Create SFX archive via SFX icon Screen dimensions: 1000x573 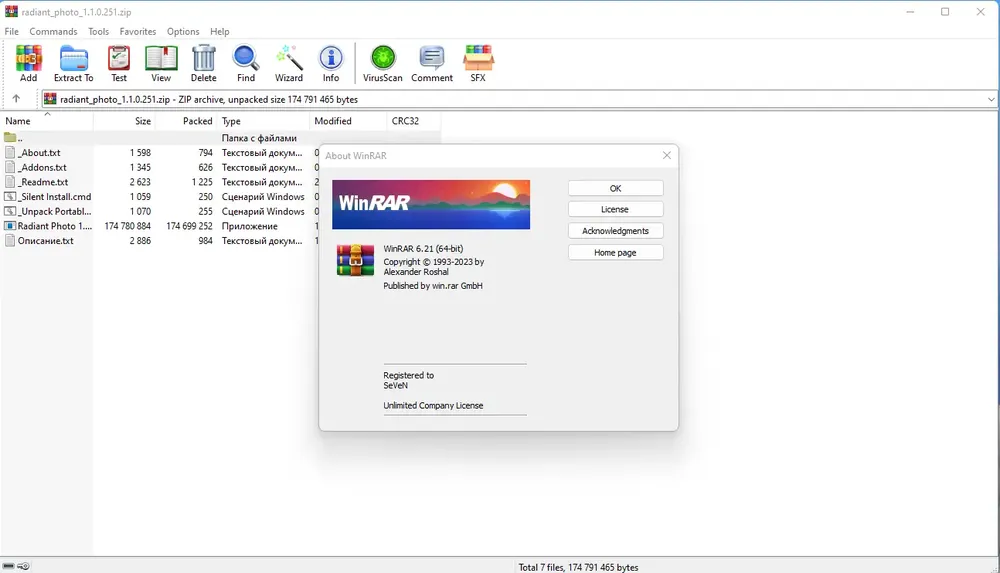[x=478, y=63]
